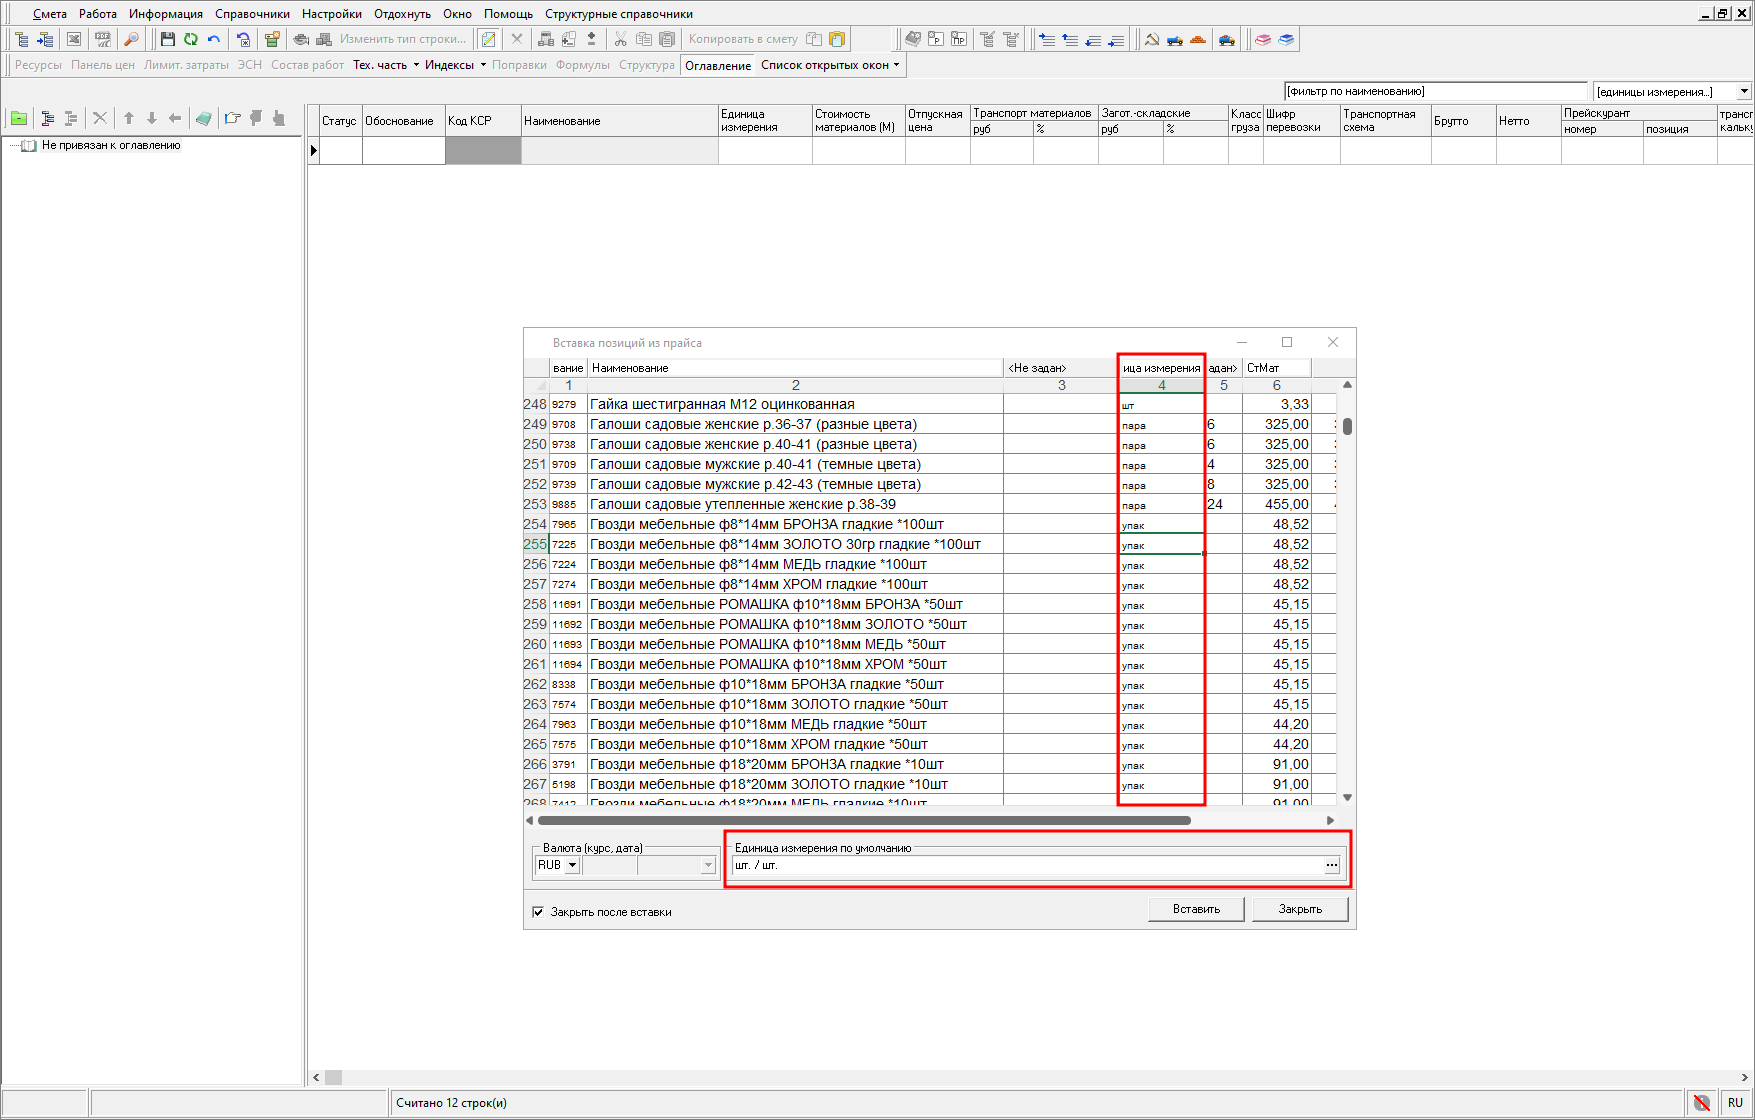Click the save floppy disk icon
This screenshot has width=1755, height=1120.
coord(167,39)
